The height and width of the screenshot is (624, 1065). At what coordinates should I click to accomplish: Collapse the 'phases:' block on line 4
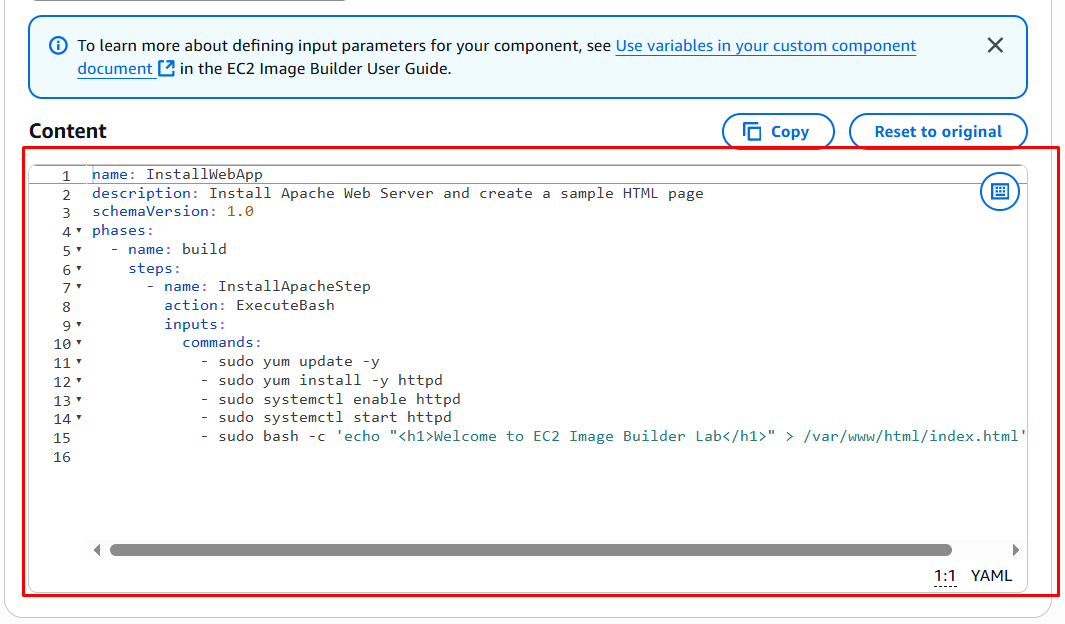tap(79, 232)
